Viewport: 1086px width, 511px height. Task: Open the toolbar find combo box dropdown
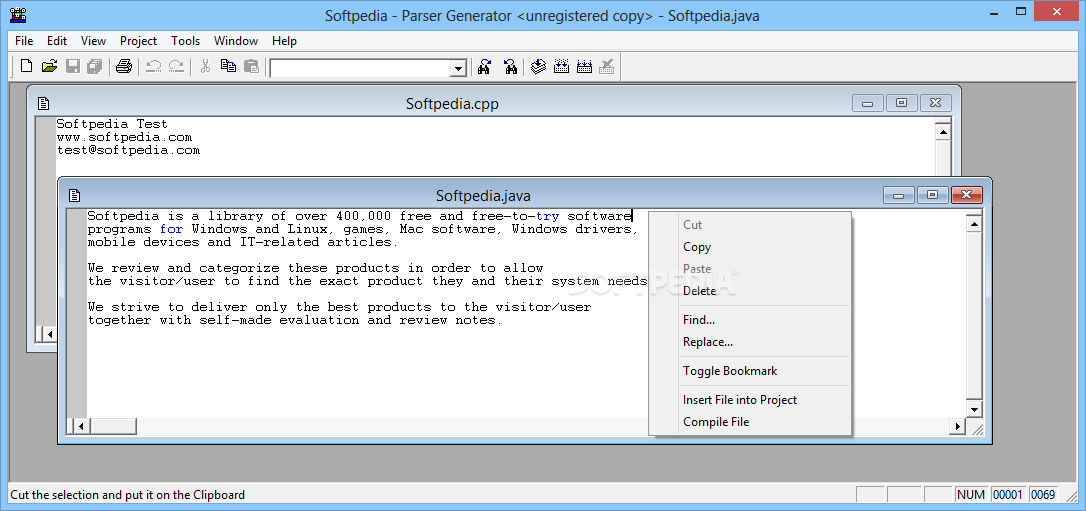click(x=458, y=68)
